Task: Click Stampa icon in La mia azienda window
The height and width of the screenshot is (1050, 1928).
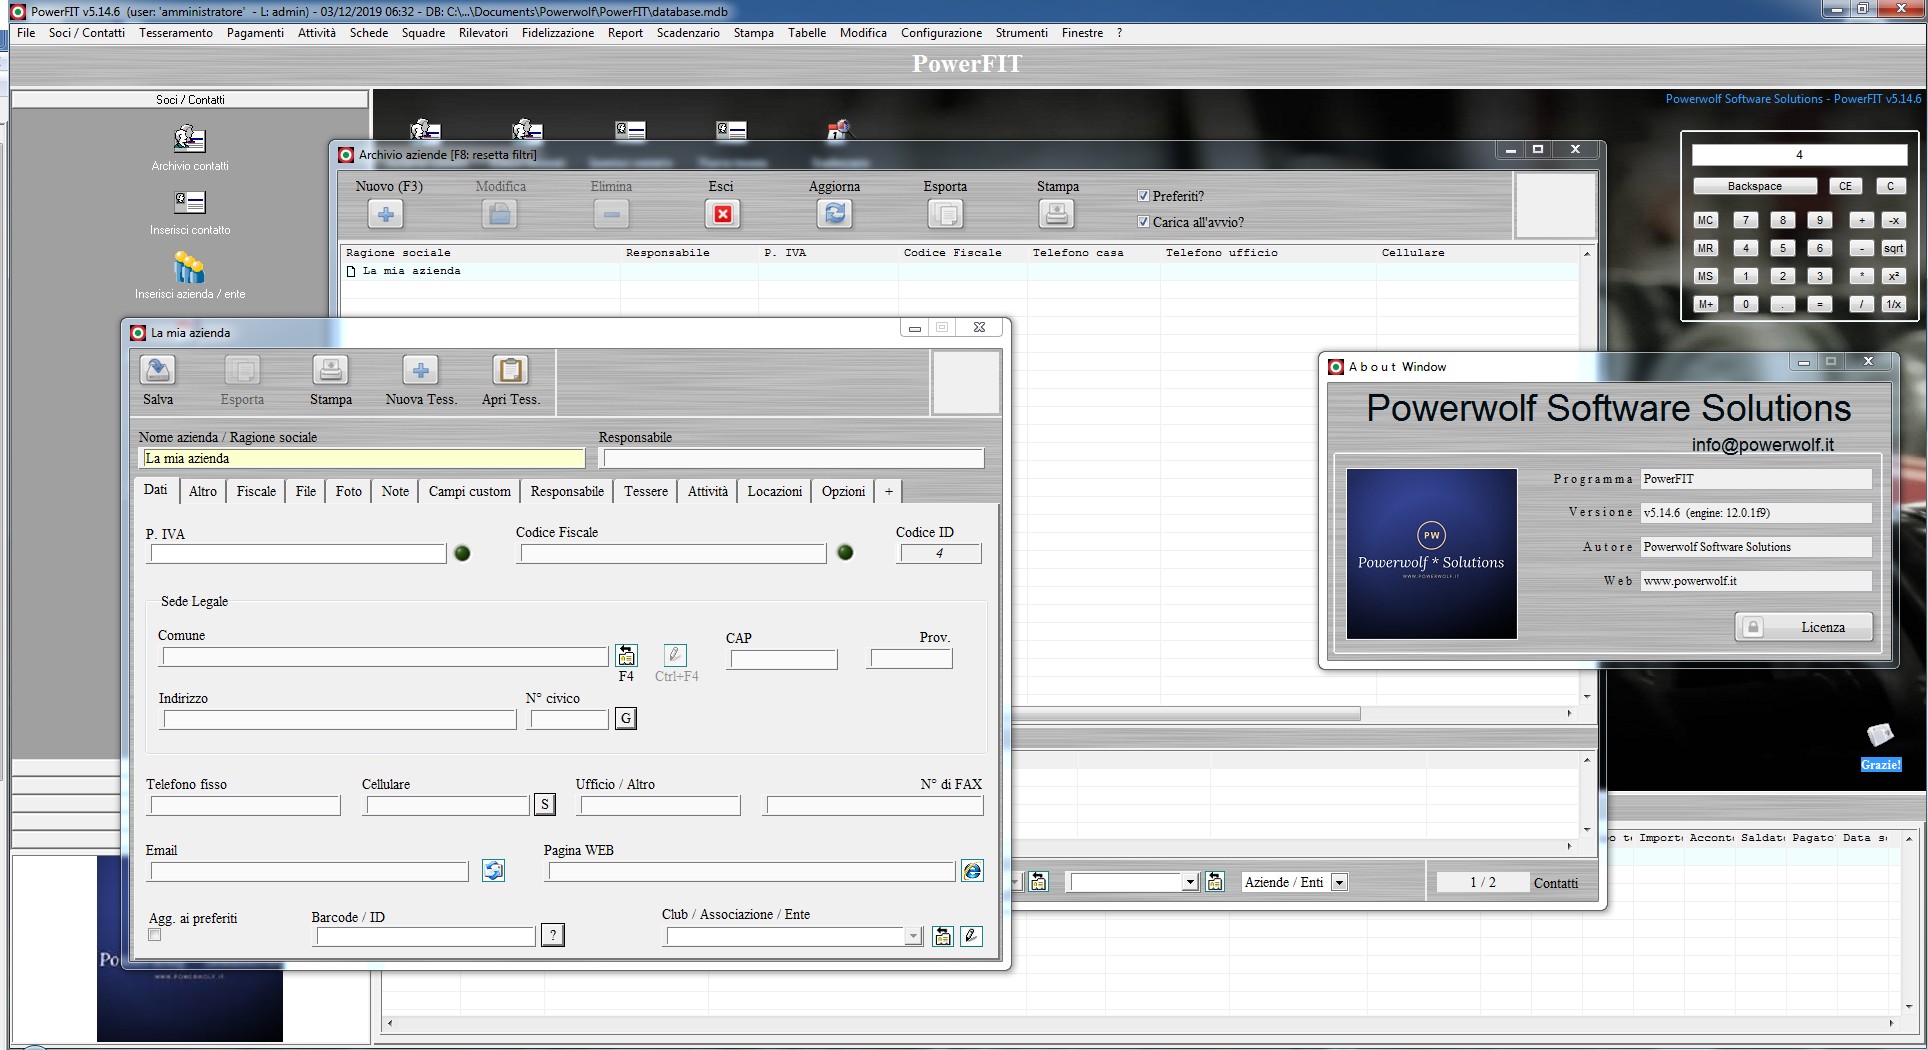Action: coord(330,371)
